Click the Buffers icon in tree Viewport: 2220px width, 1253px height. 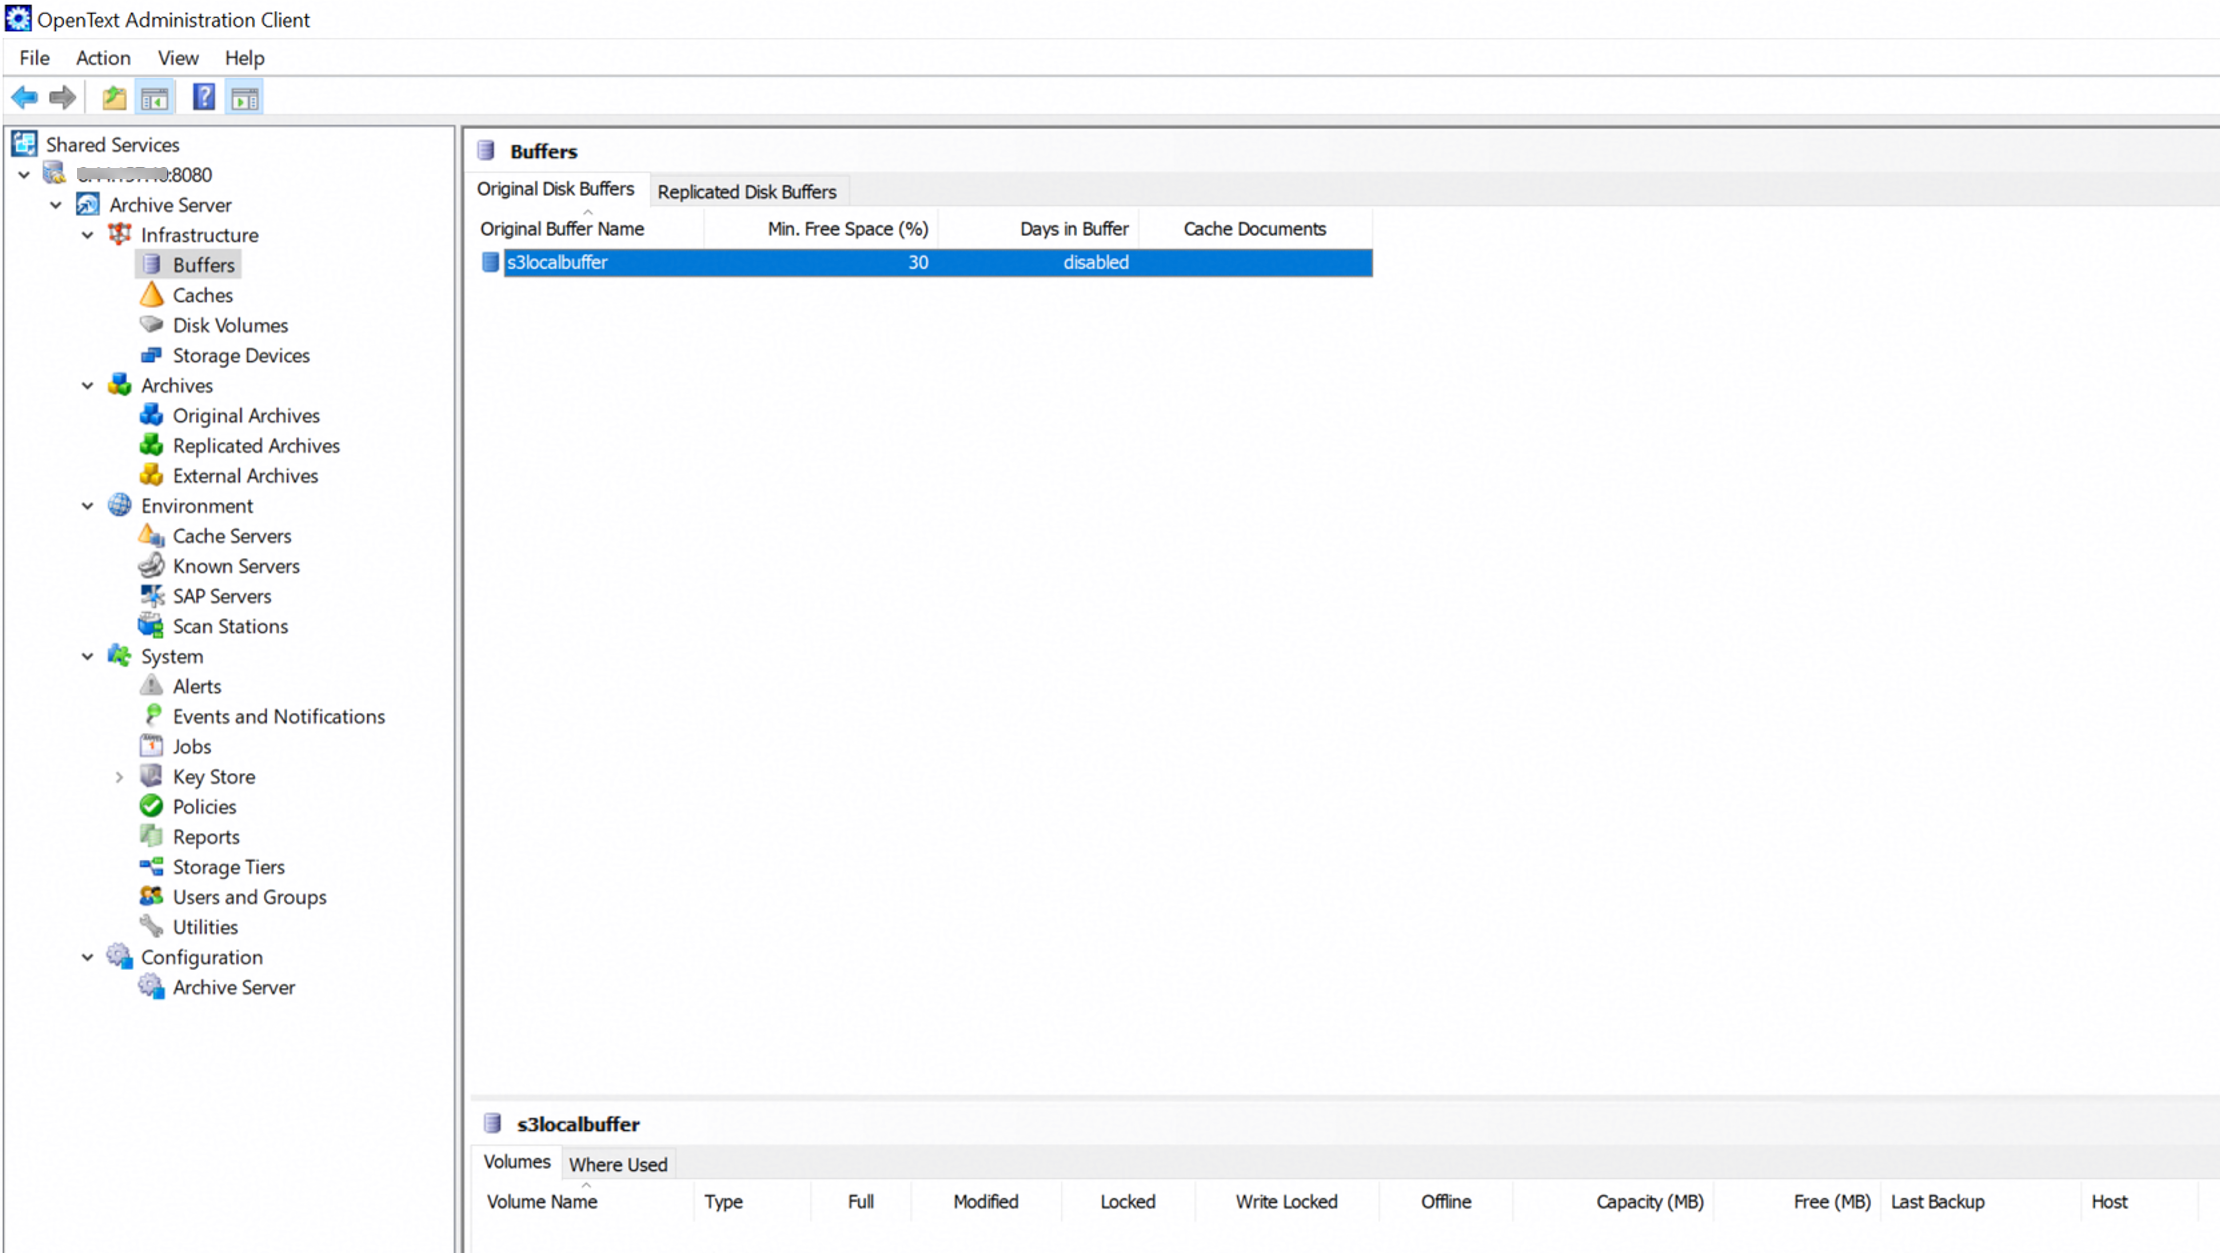click(x=151, y=264)
